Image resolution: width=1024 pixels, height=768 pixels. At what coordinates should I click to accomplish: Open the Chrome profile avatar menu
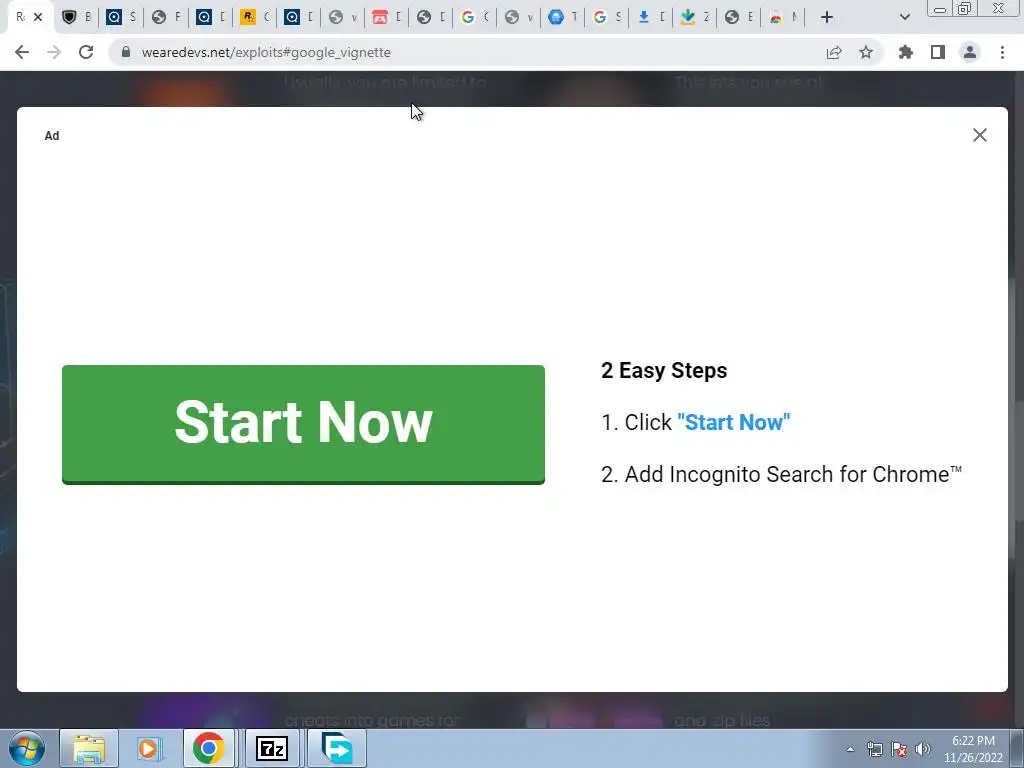click(970, 52)
